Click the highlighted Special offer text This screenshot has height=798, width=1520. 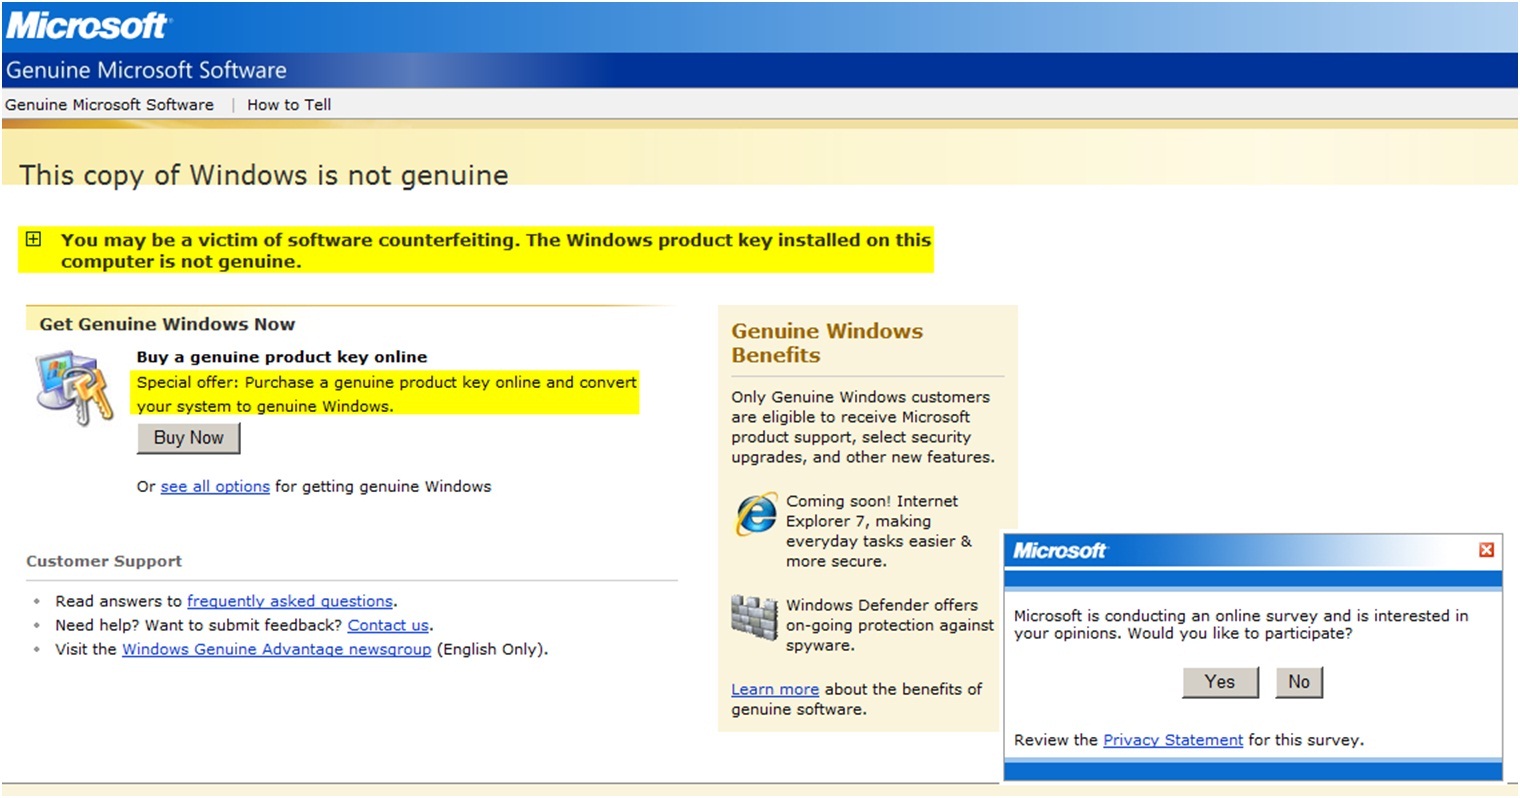[386, 394]
